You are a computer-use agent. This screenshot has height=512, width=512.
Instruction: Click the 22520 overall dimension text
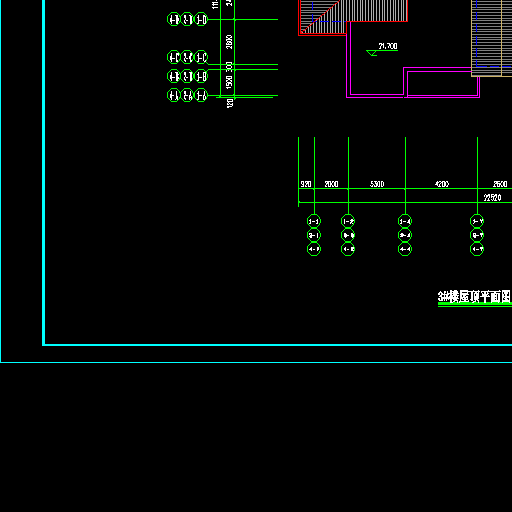point(492,198)
